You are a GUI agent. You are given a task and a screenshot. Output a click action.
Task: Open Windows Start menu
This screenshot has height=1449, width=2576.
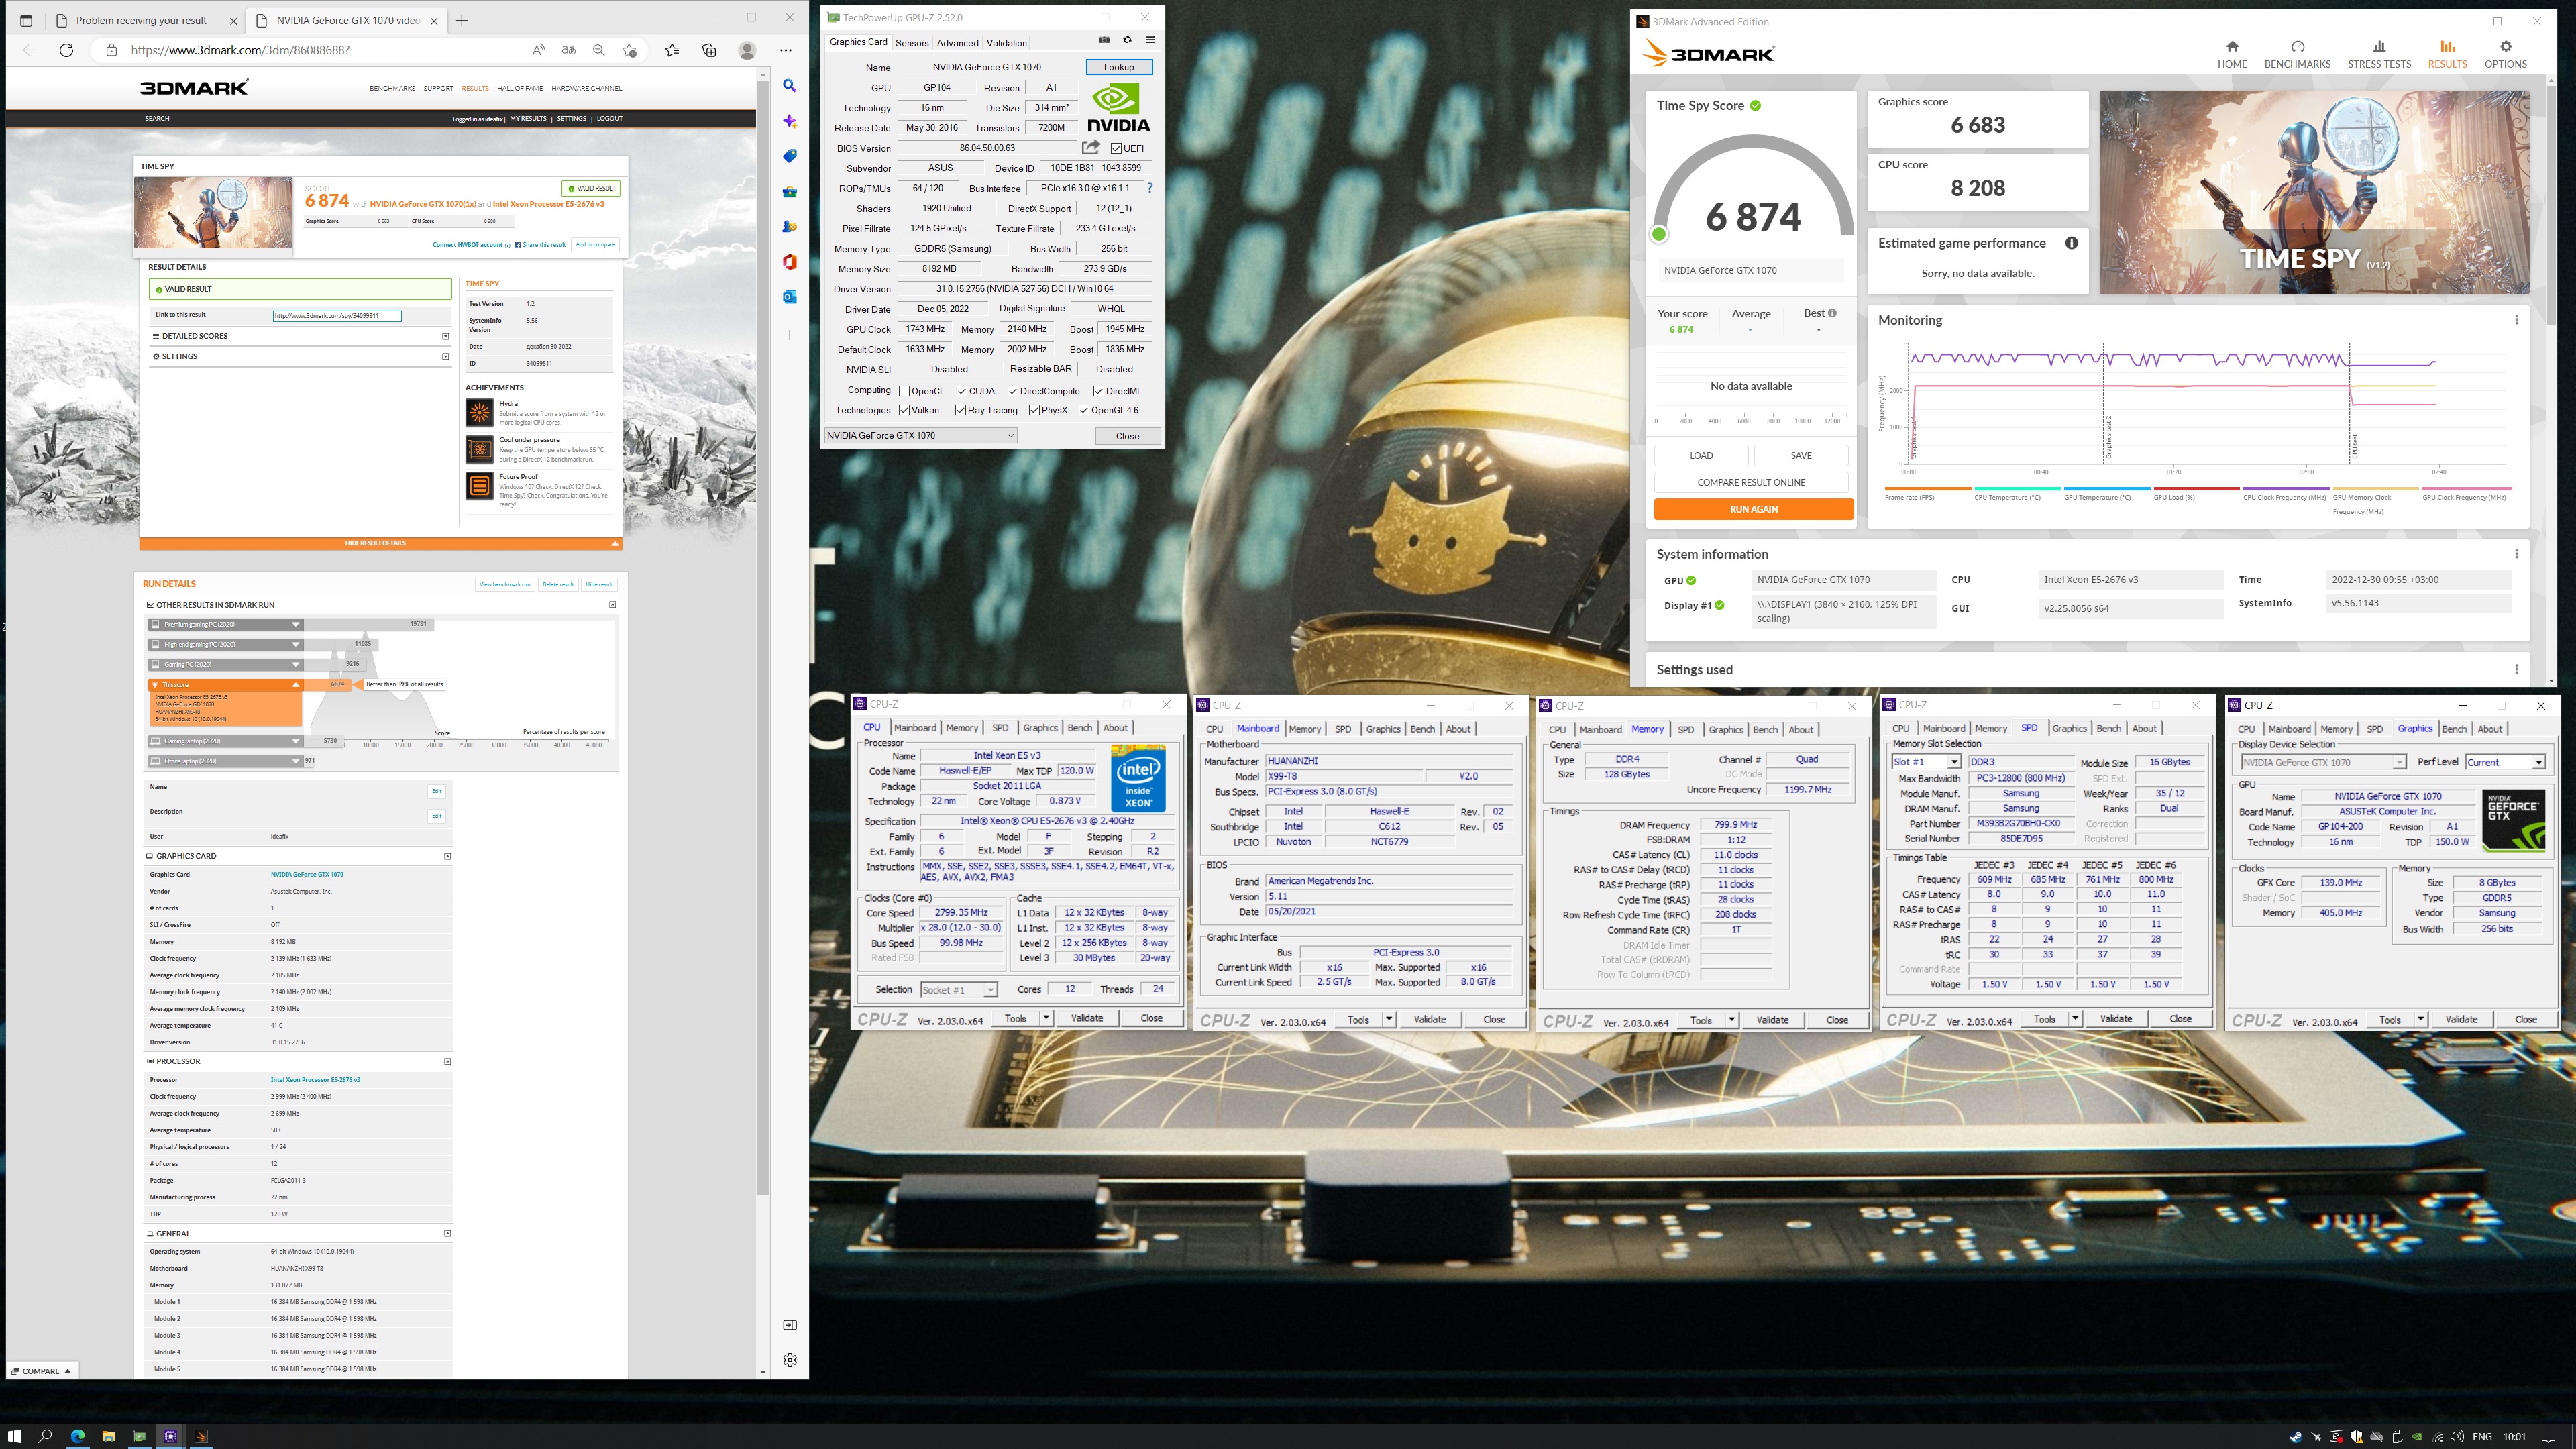point(14,1436)
